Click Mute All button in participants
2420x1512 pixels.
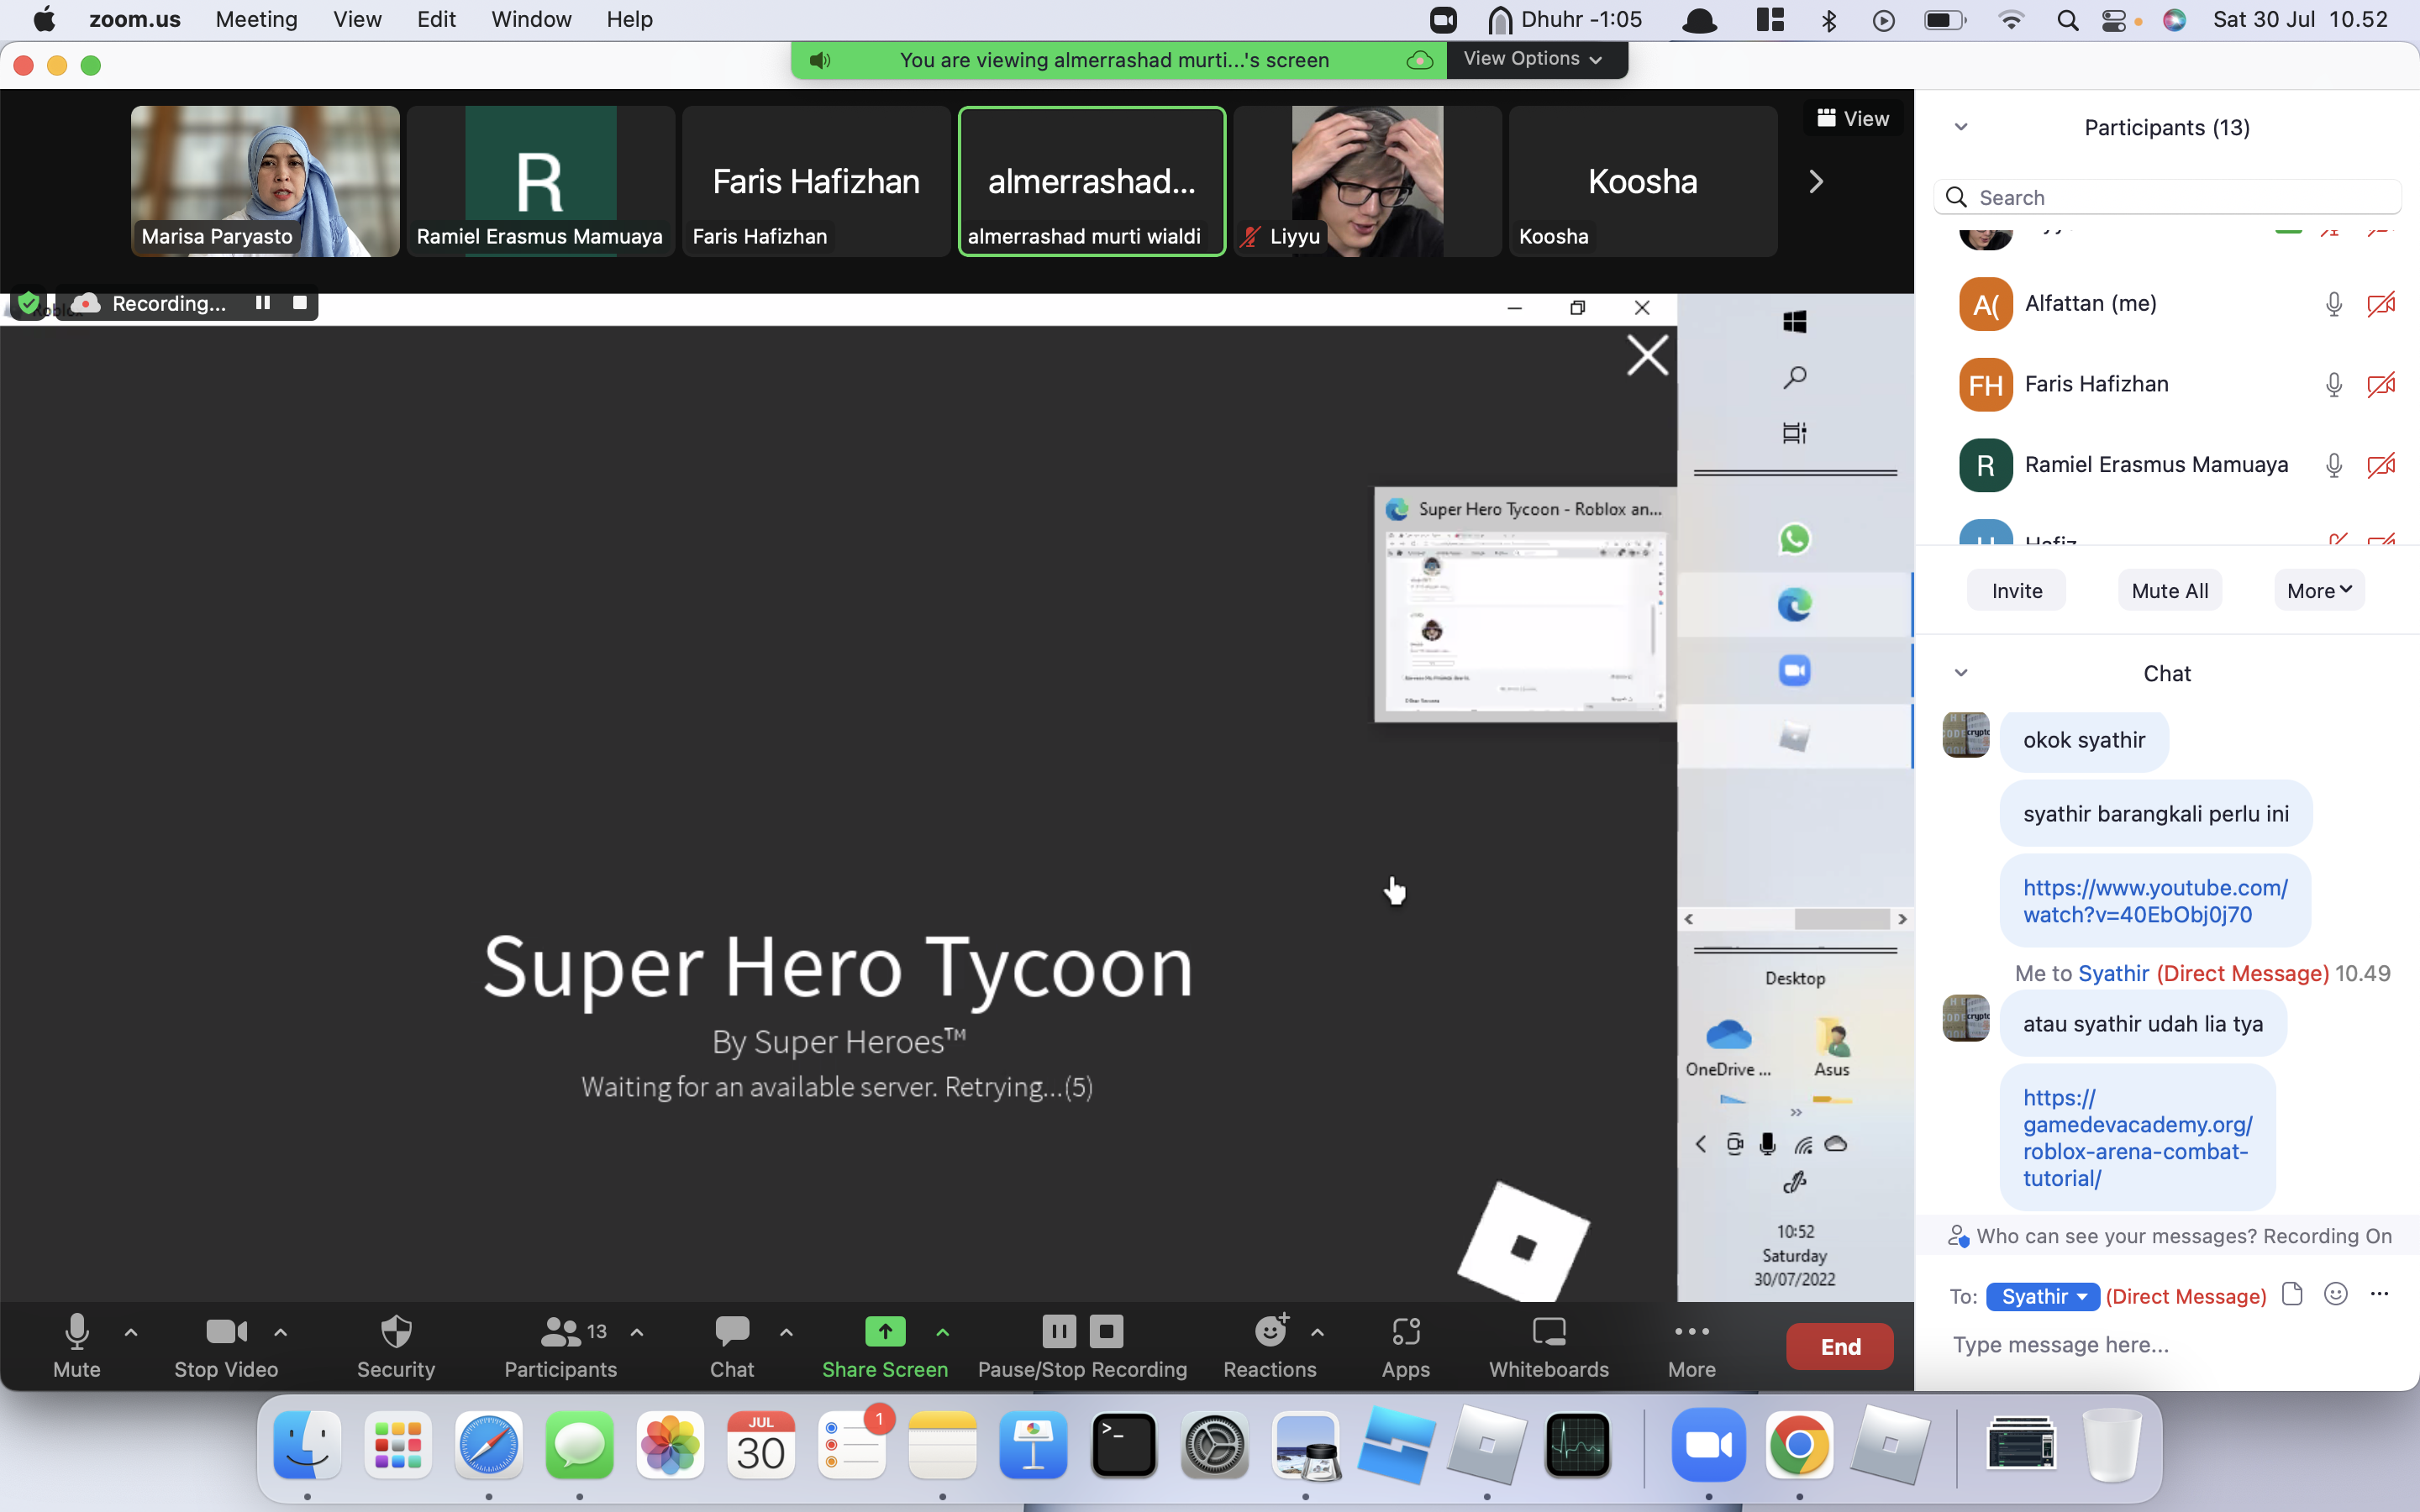tap(2169, 591)
